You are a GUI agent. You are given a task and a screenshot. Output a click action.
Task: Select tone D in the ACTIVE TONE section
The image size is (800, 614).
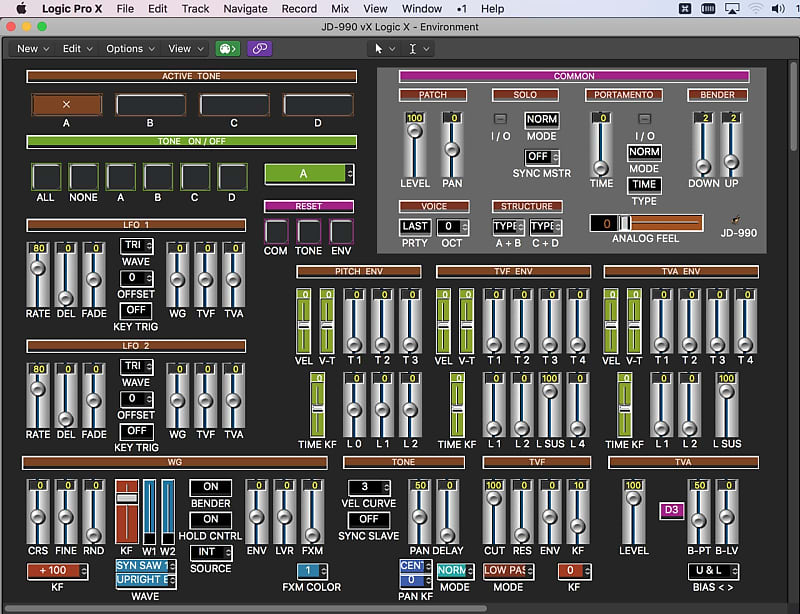(317, 104)
